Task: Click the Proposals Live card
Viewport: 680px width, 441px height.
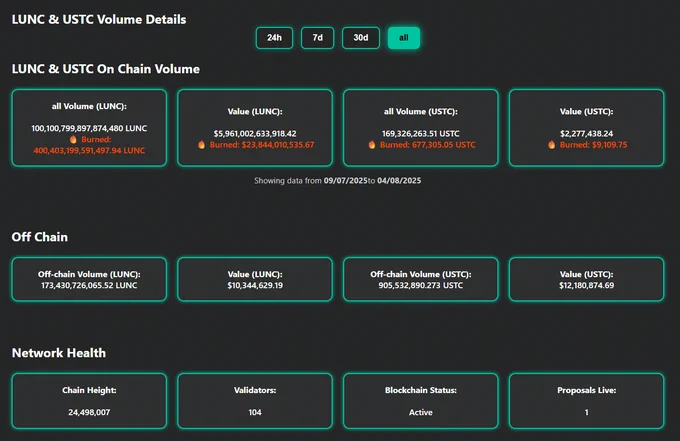Action: pyautogui.click(x=586, y=401)
